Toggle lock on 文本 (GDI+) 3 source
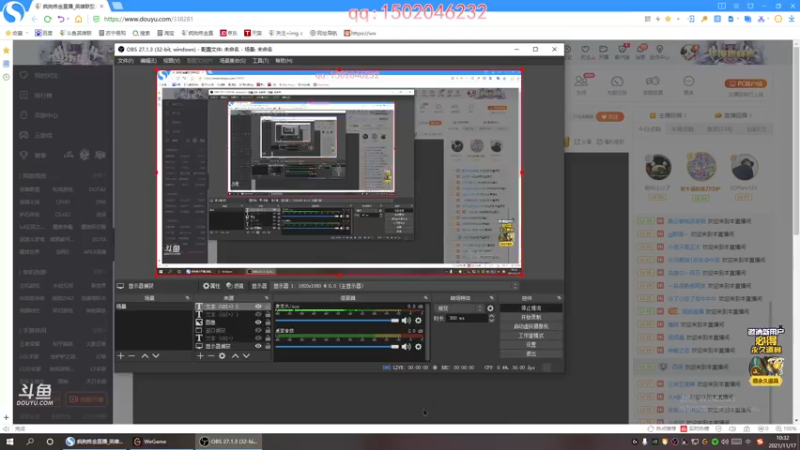Screen dimensions: 800x450 (268, 307)
